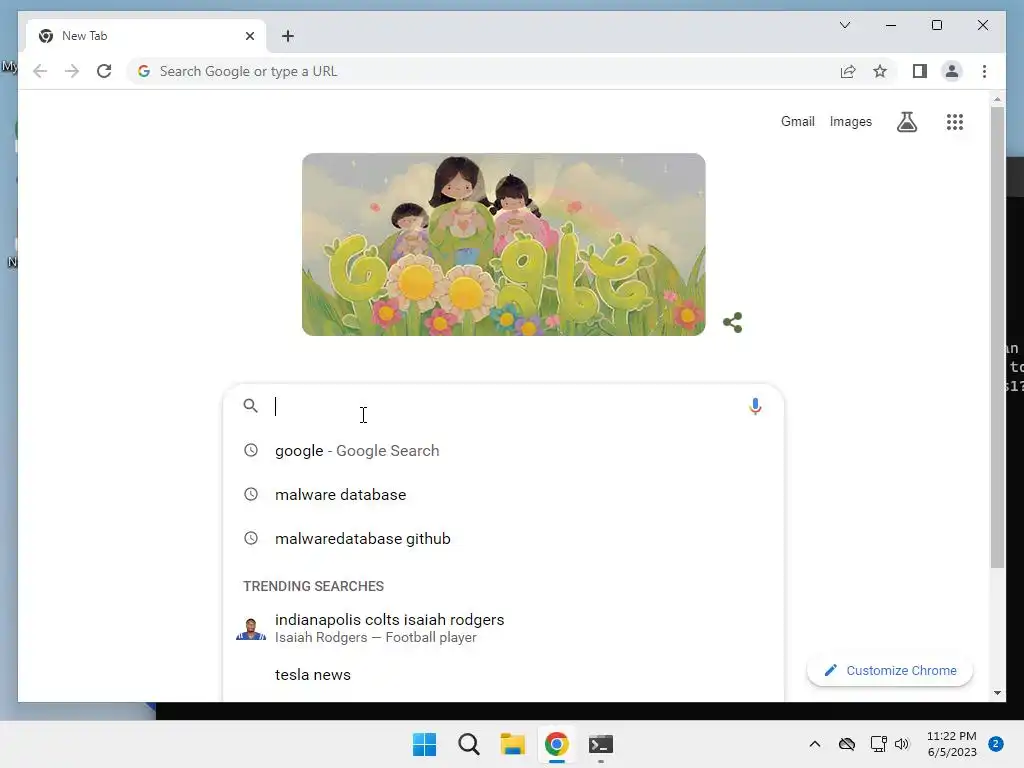1024x768 pixels.
Task: Click the forward navigation arrow
Action: (x=72, y=71)
